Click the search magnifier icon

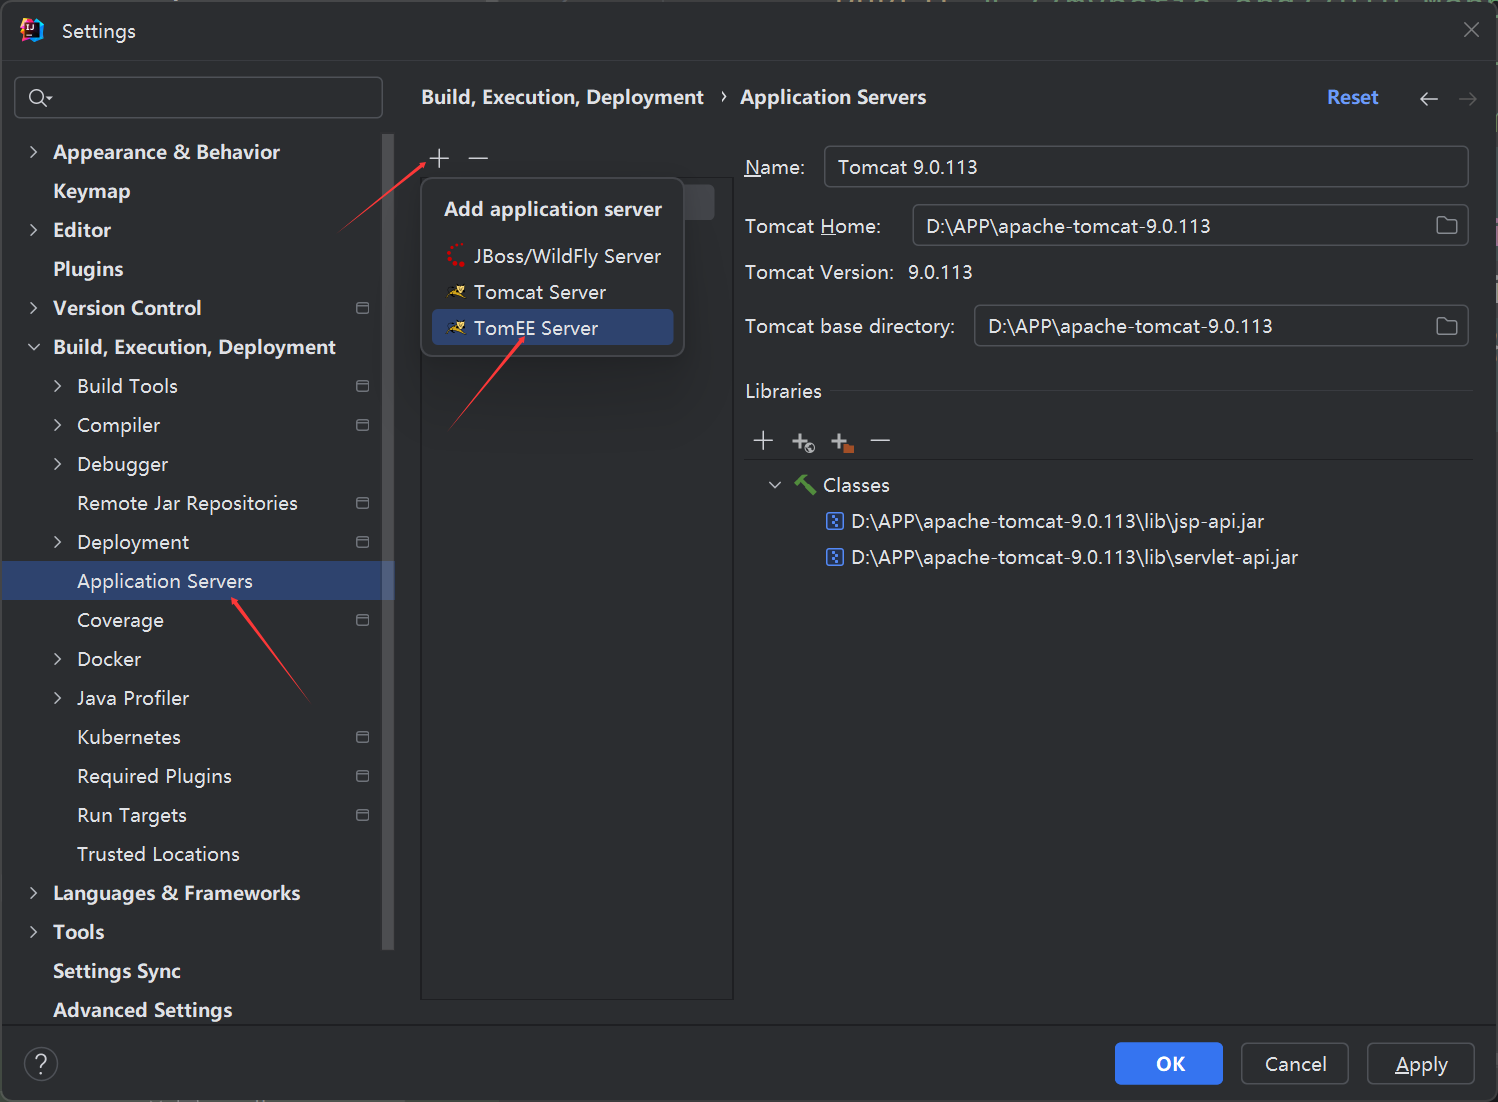(39, 97)
